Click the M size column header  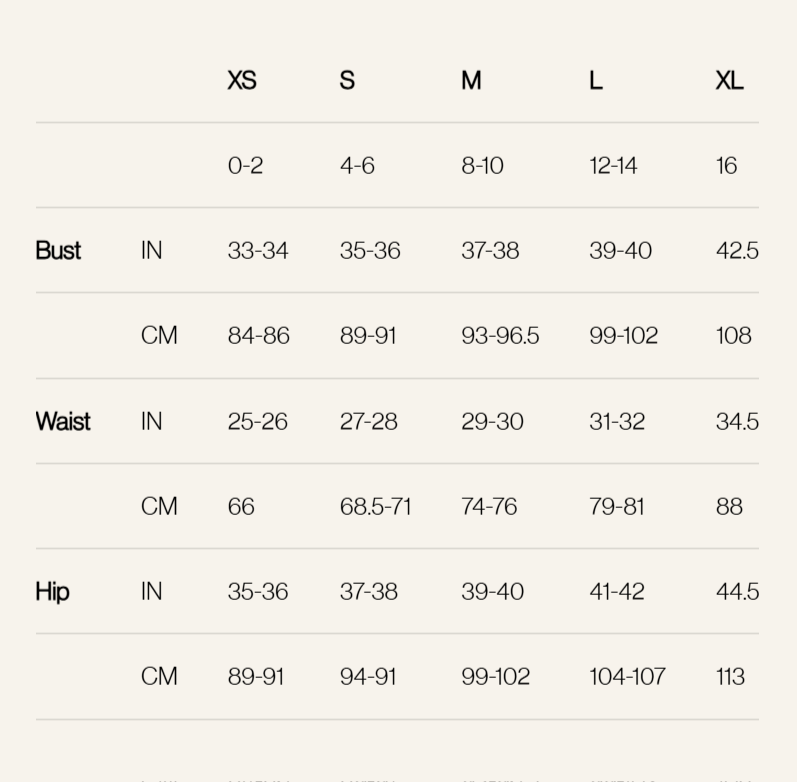tap(471, 81)
